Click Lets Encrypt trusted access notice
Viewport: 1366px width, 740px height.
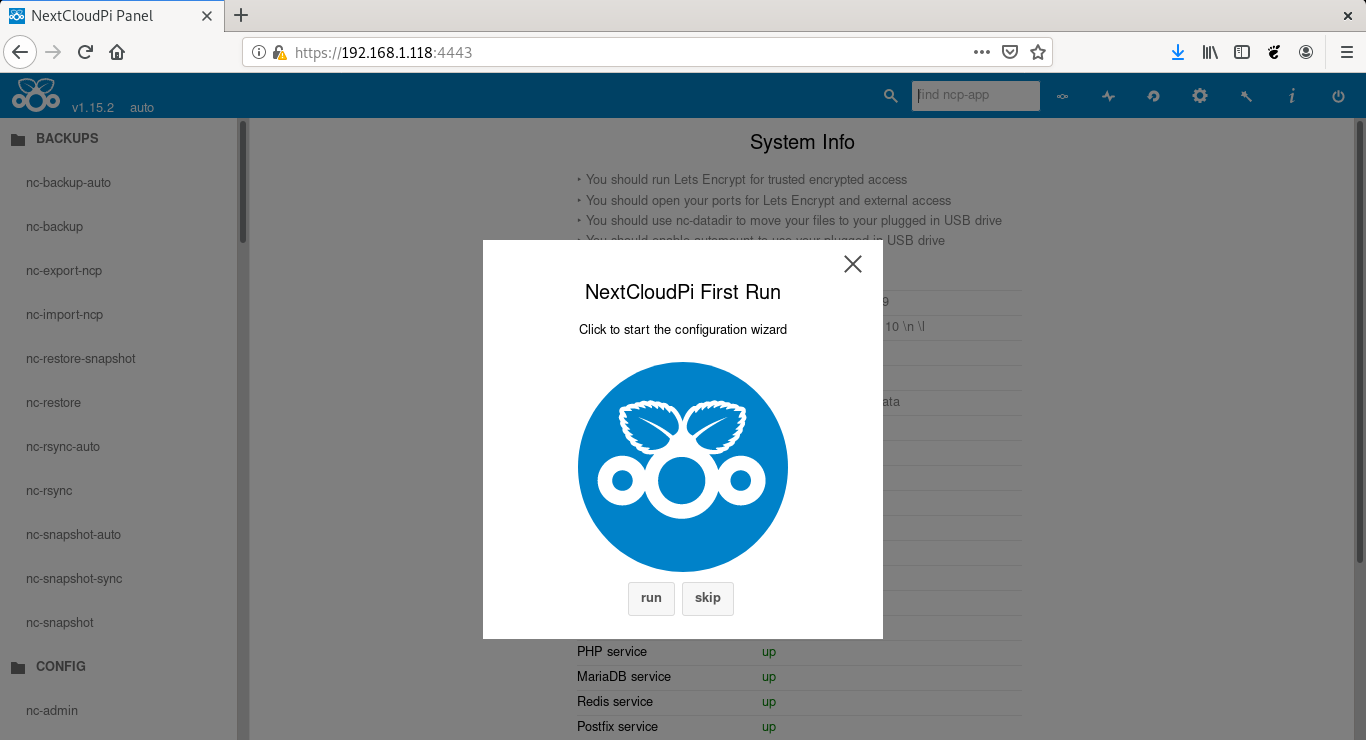(x=746, y=180)
